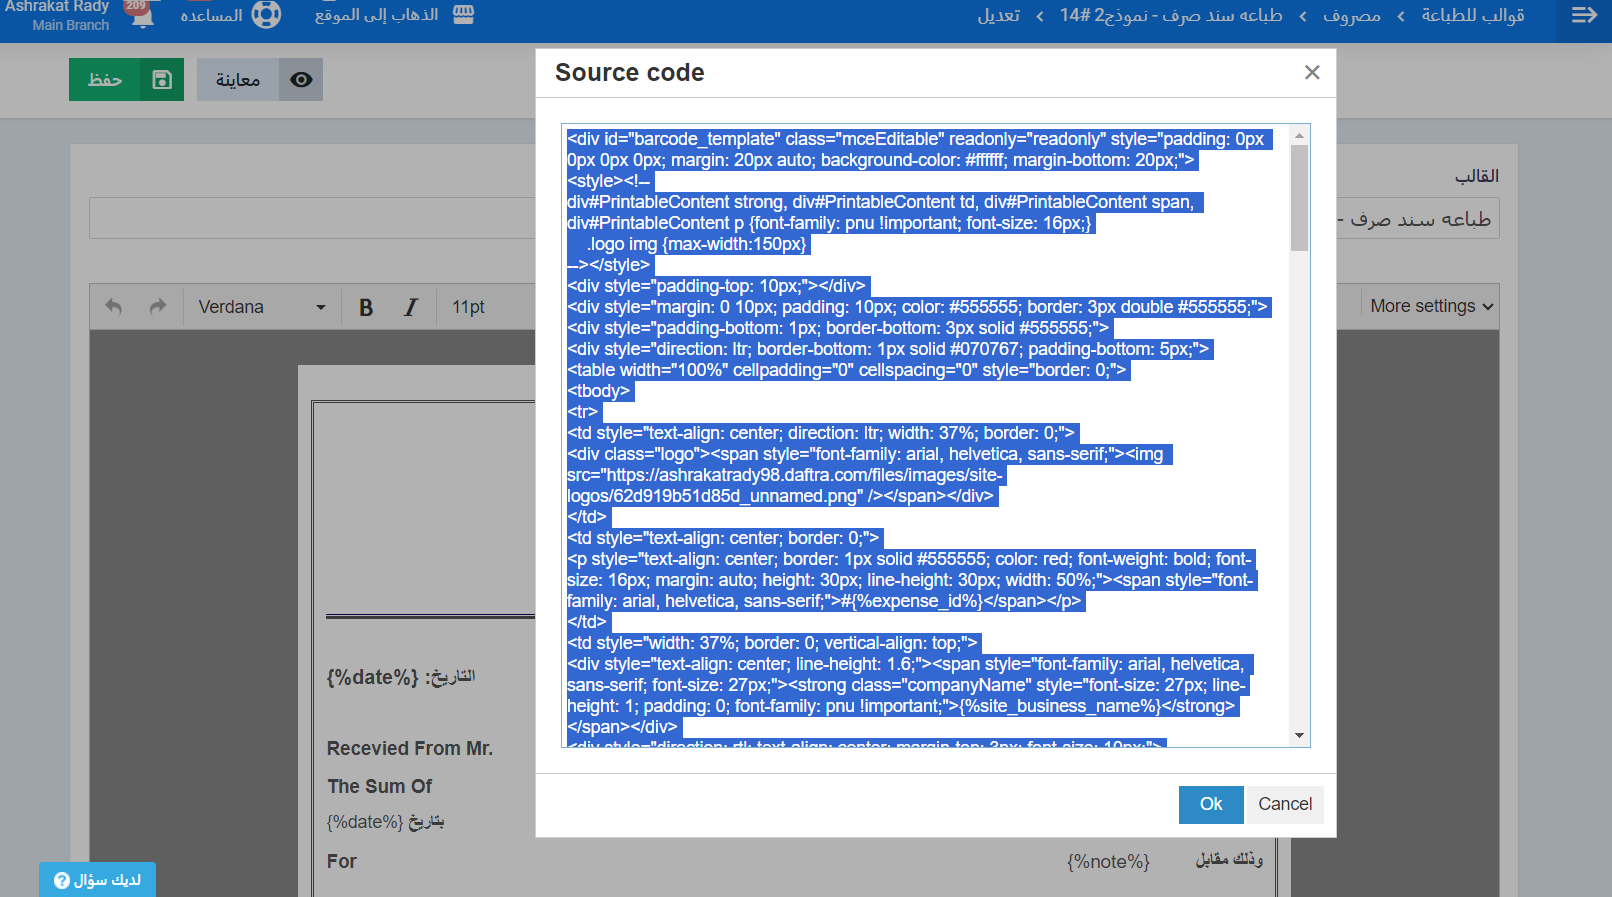Click the store icon for going to site
The width and height of the screenshot is (1612, 897).
point(463,15)
